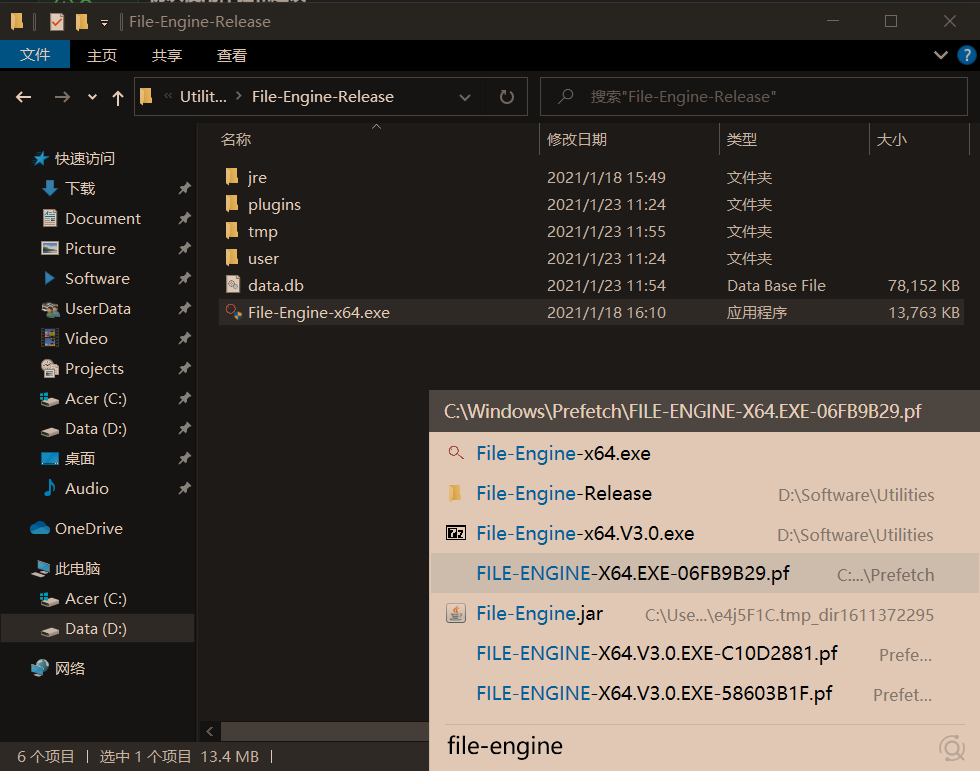980x771 pixels.
Task: Switch to the 主页 ribbon tab
Action: [x=102, y=56]
